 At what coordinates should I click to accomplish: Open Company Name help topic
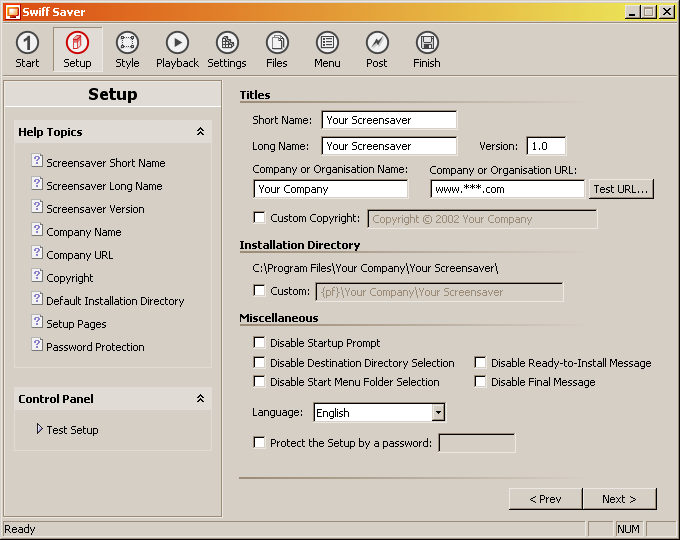84,232
